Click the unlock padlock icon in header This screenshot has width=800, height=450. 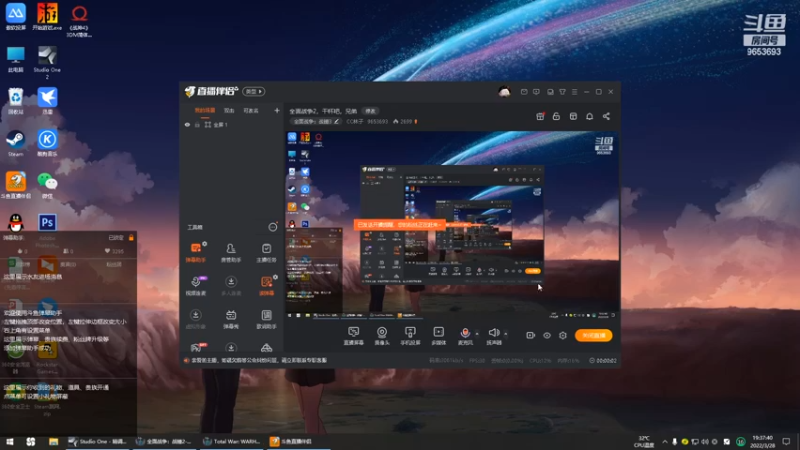[556, 116]
